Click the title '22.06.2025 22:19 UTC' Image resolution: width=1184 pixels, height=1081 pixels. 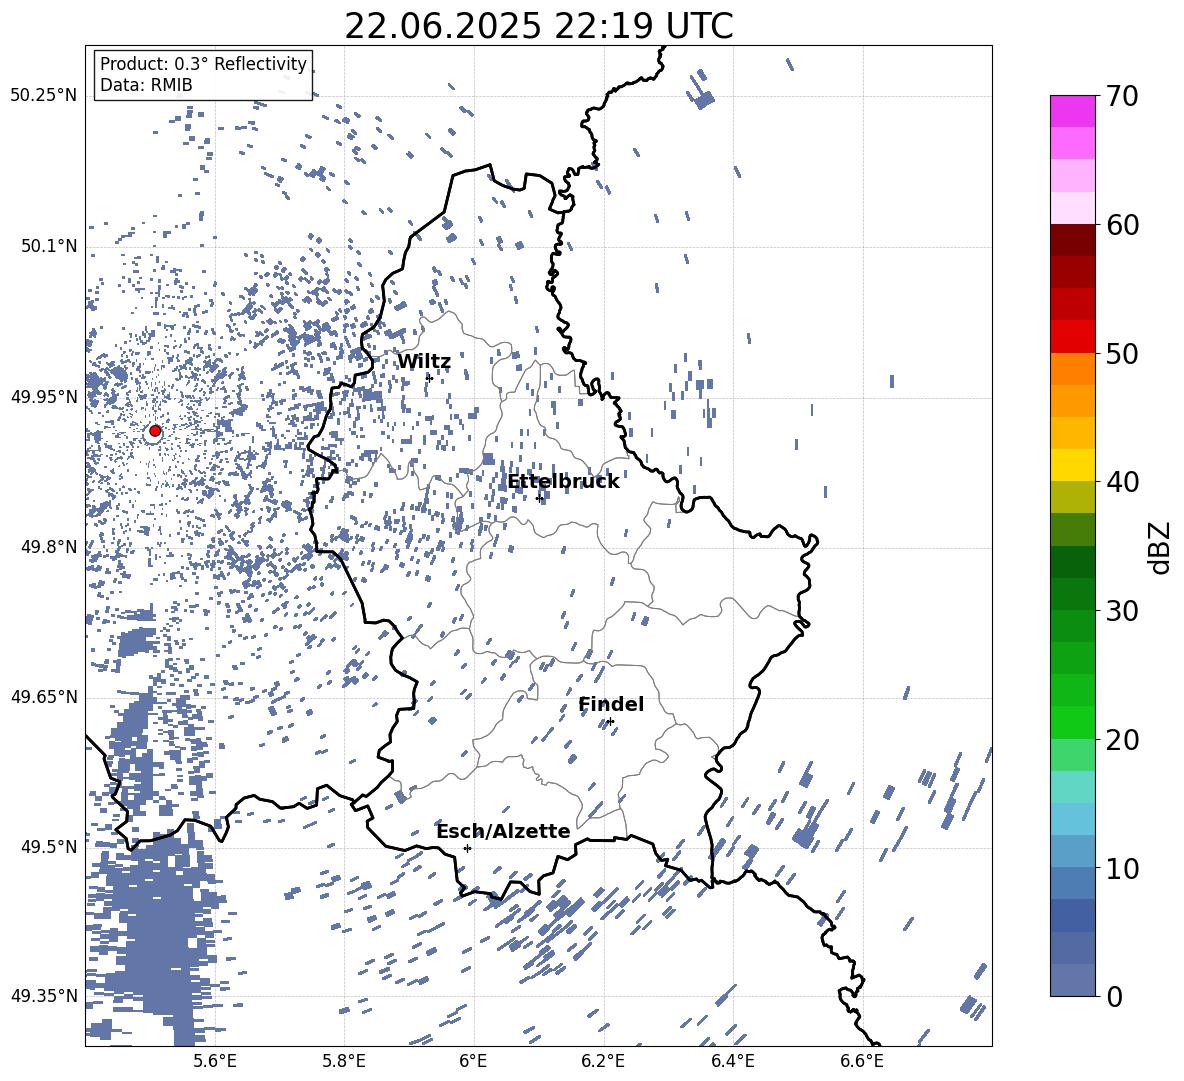(538, 26)
